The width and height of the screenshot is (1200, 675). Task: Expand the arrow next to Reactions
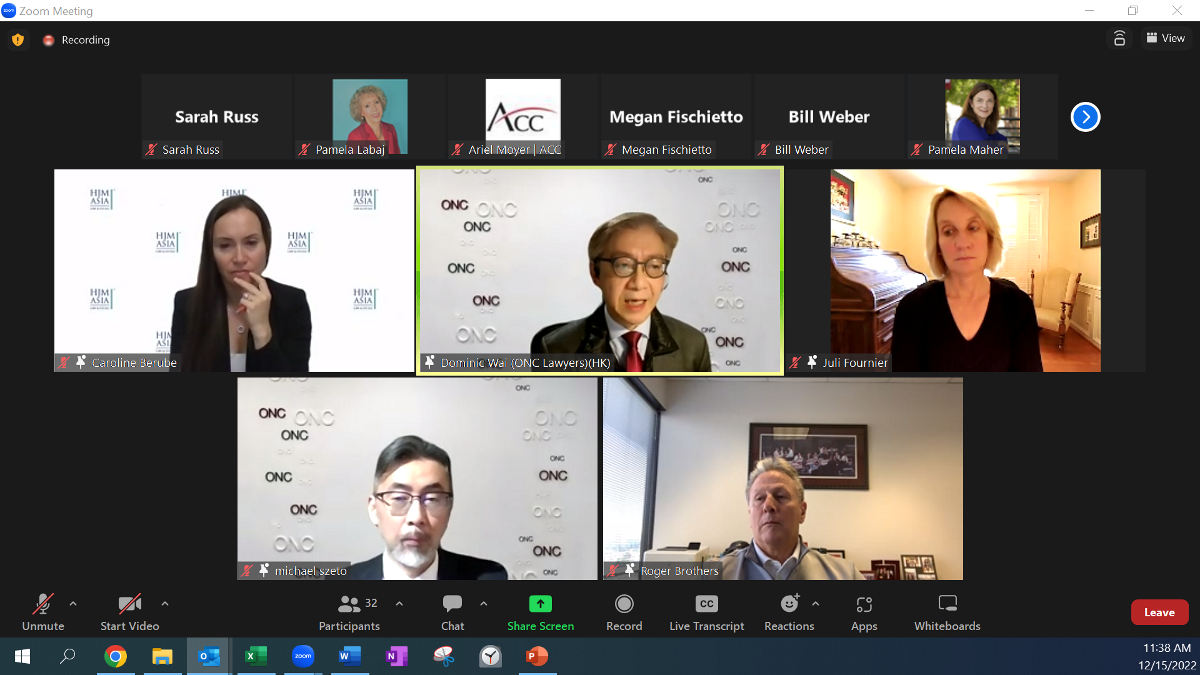[815, 604]
